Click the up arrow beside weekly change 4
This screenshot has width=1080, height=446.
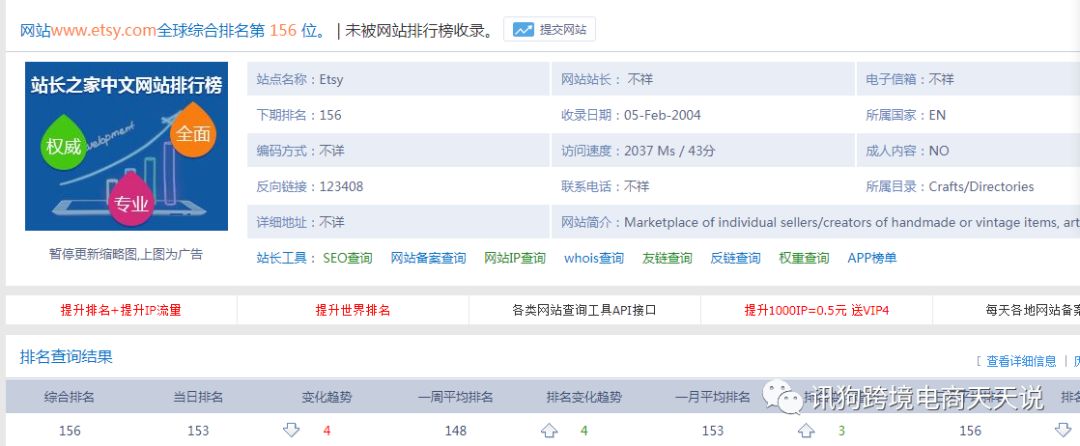tap(549, 430)
